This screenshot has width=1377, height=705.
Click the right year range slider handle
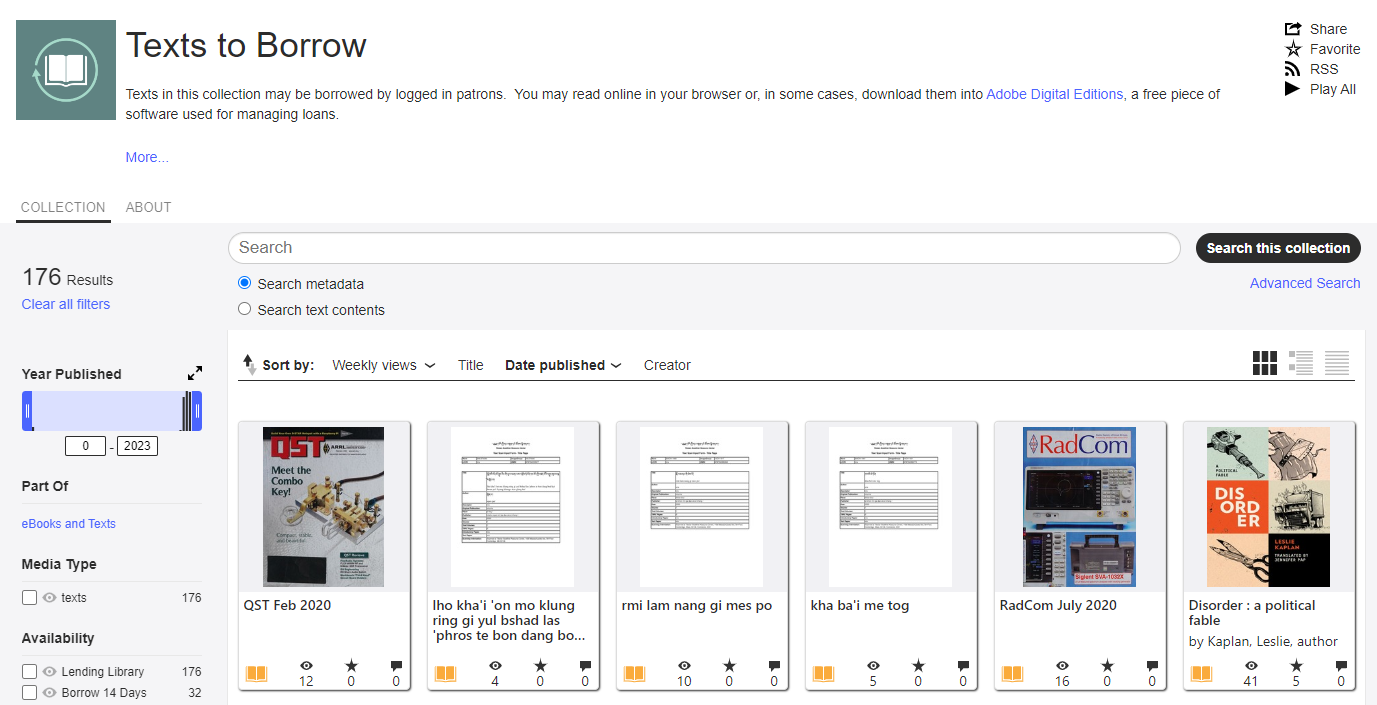[x=197, y=411]
